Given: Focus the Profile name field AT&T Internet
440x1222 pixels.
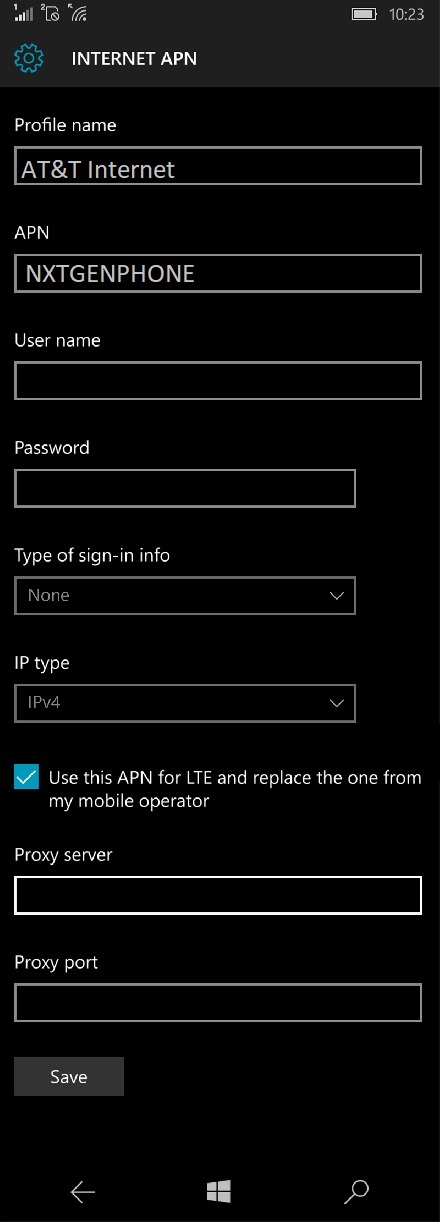Looking at the screenshot, I should point(218,166).
